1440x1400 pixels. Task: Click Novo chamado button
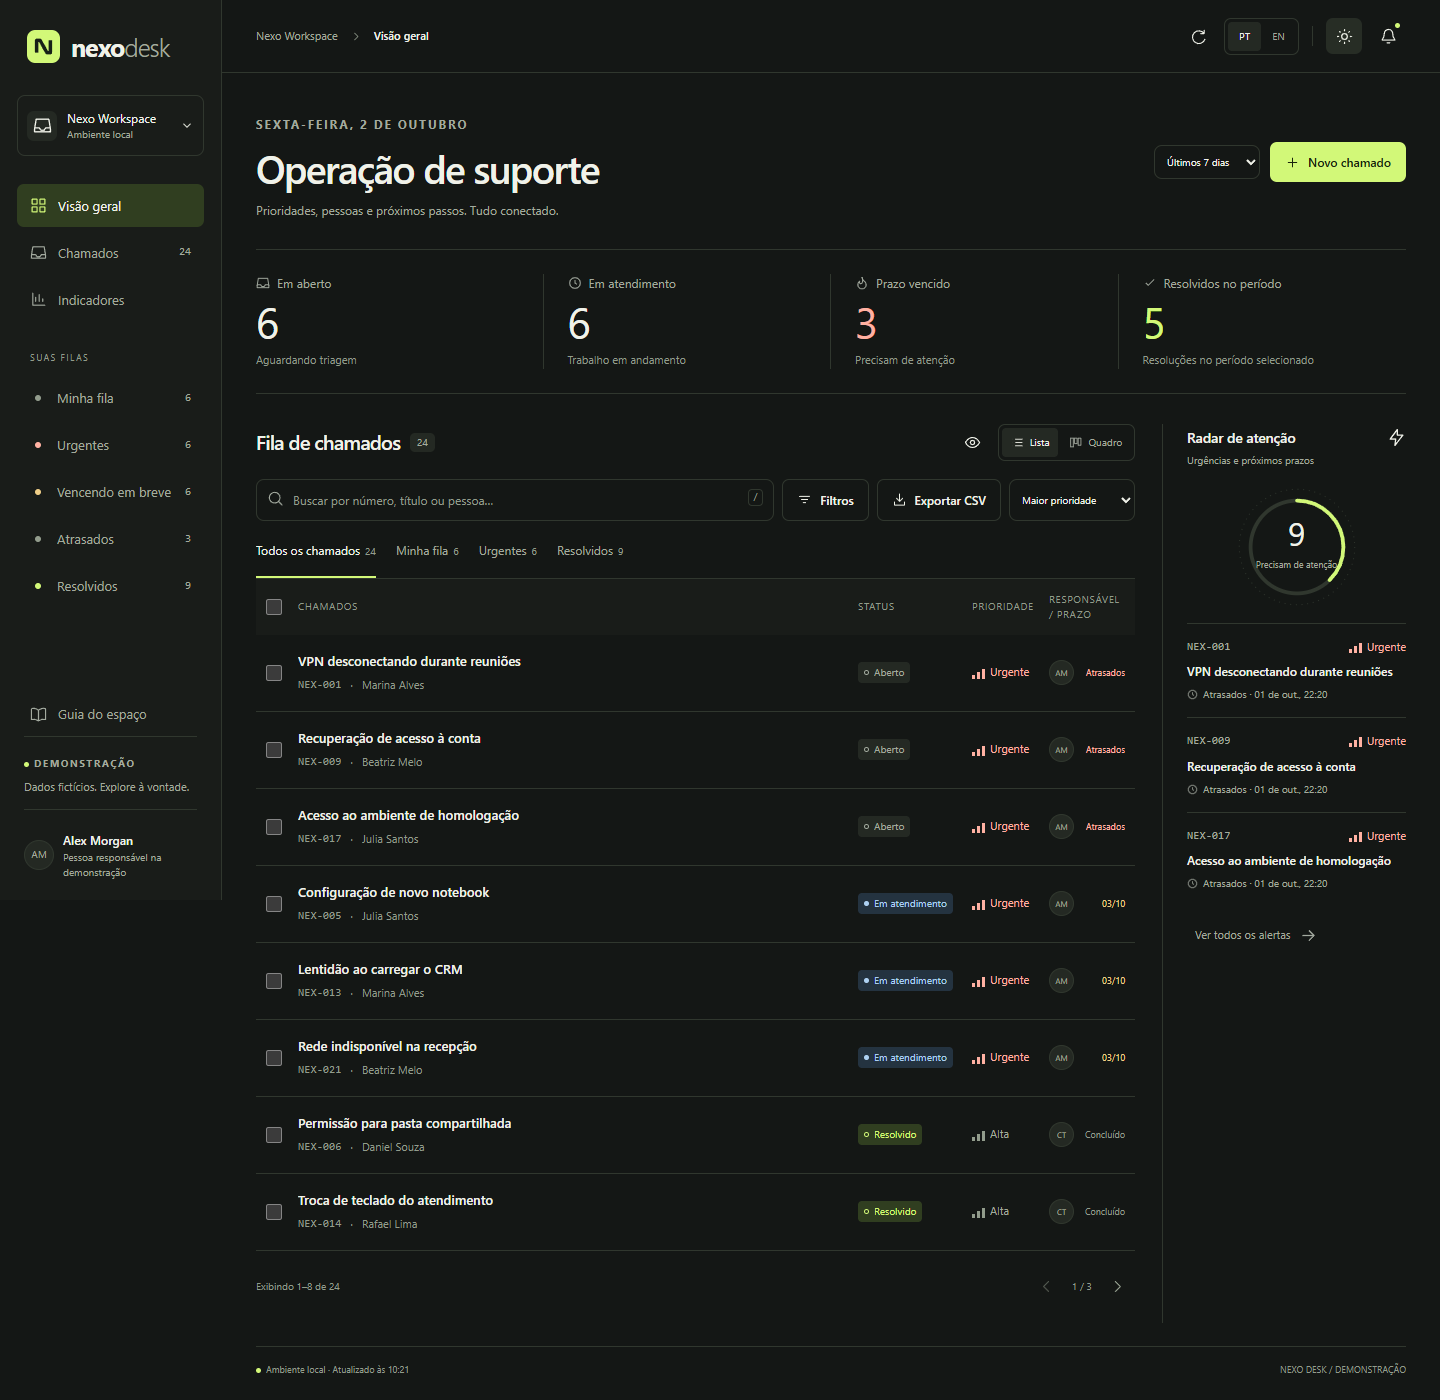pyautogui.click(x=1338, y=162)
